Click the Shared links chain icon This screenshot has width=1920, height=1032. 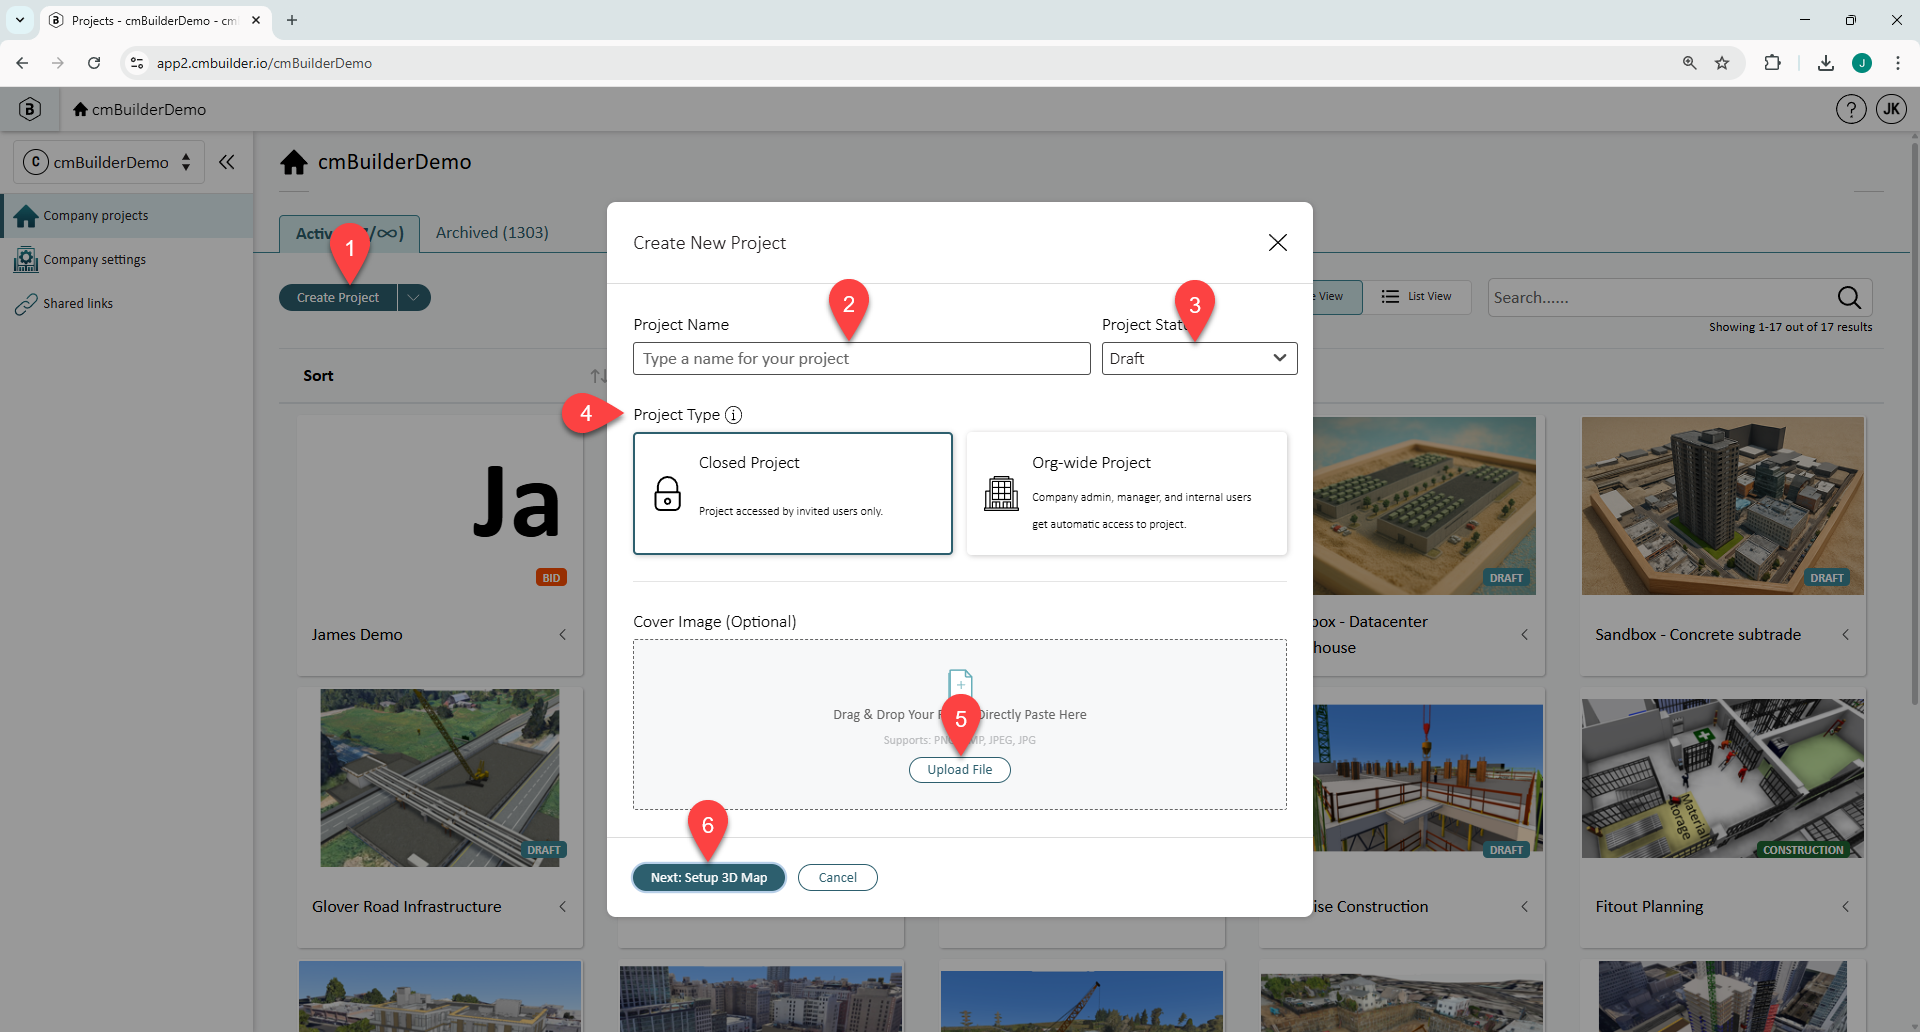pyautogui.click(x=25, y=304)
